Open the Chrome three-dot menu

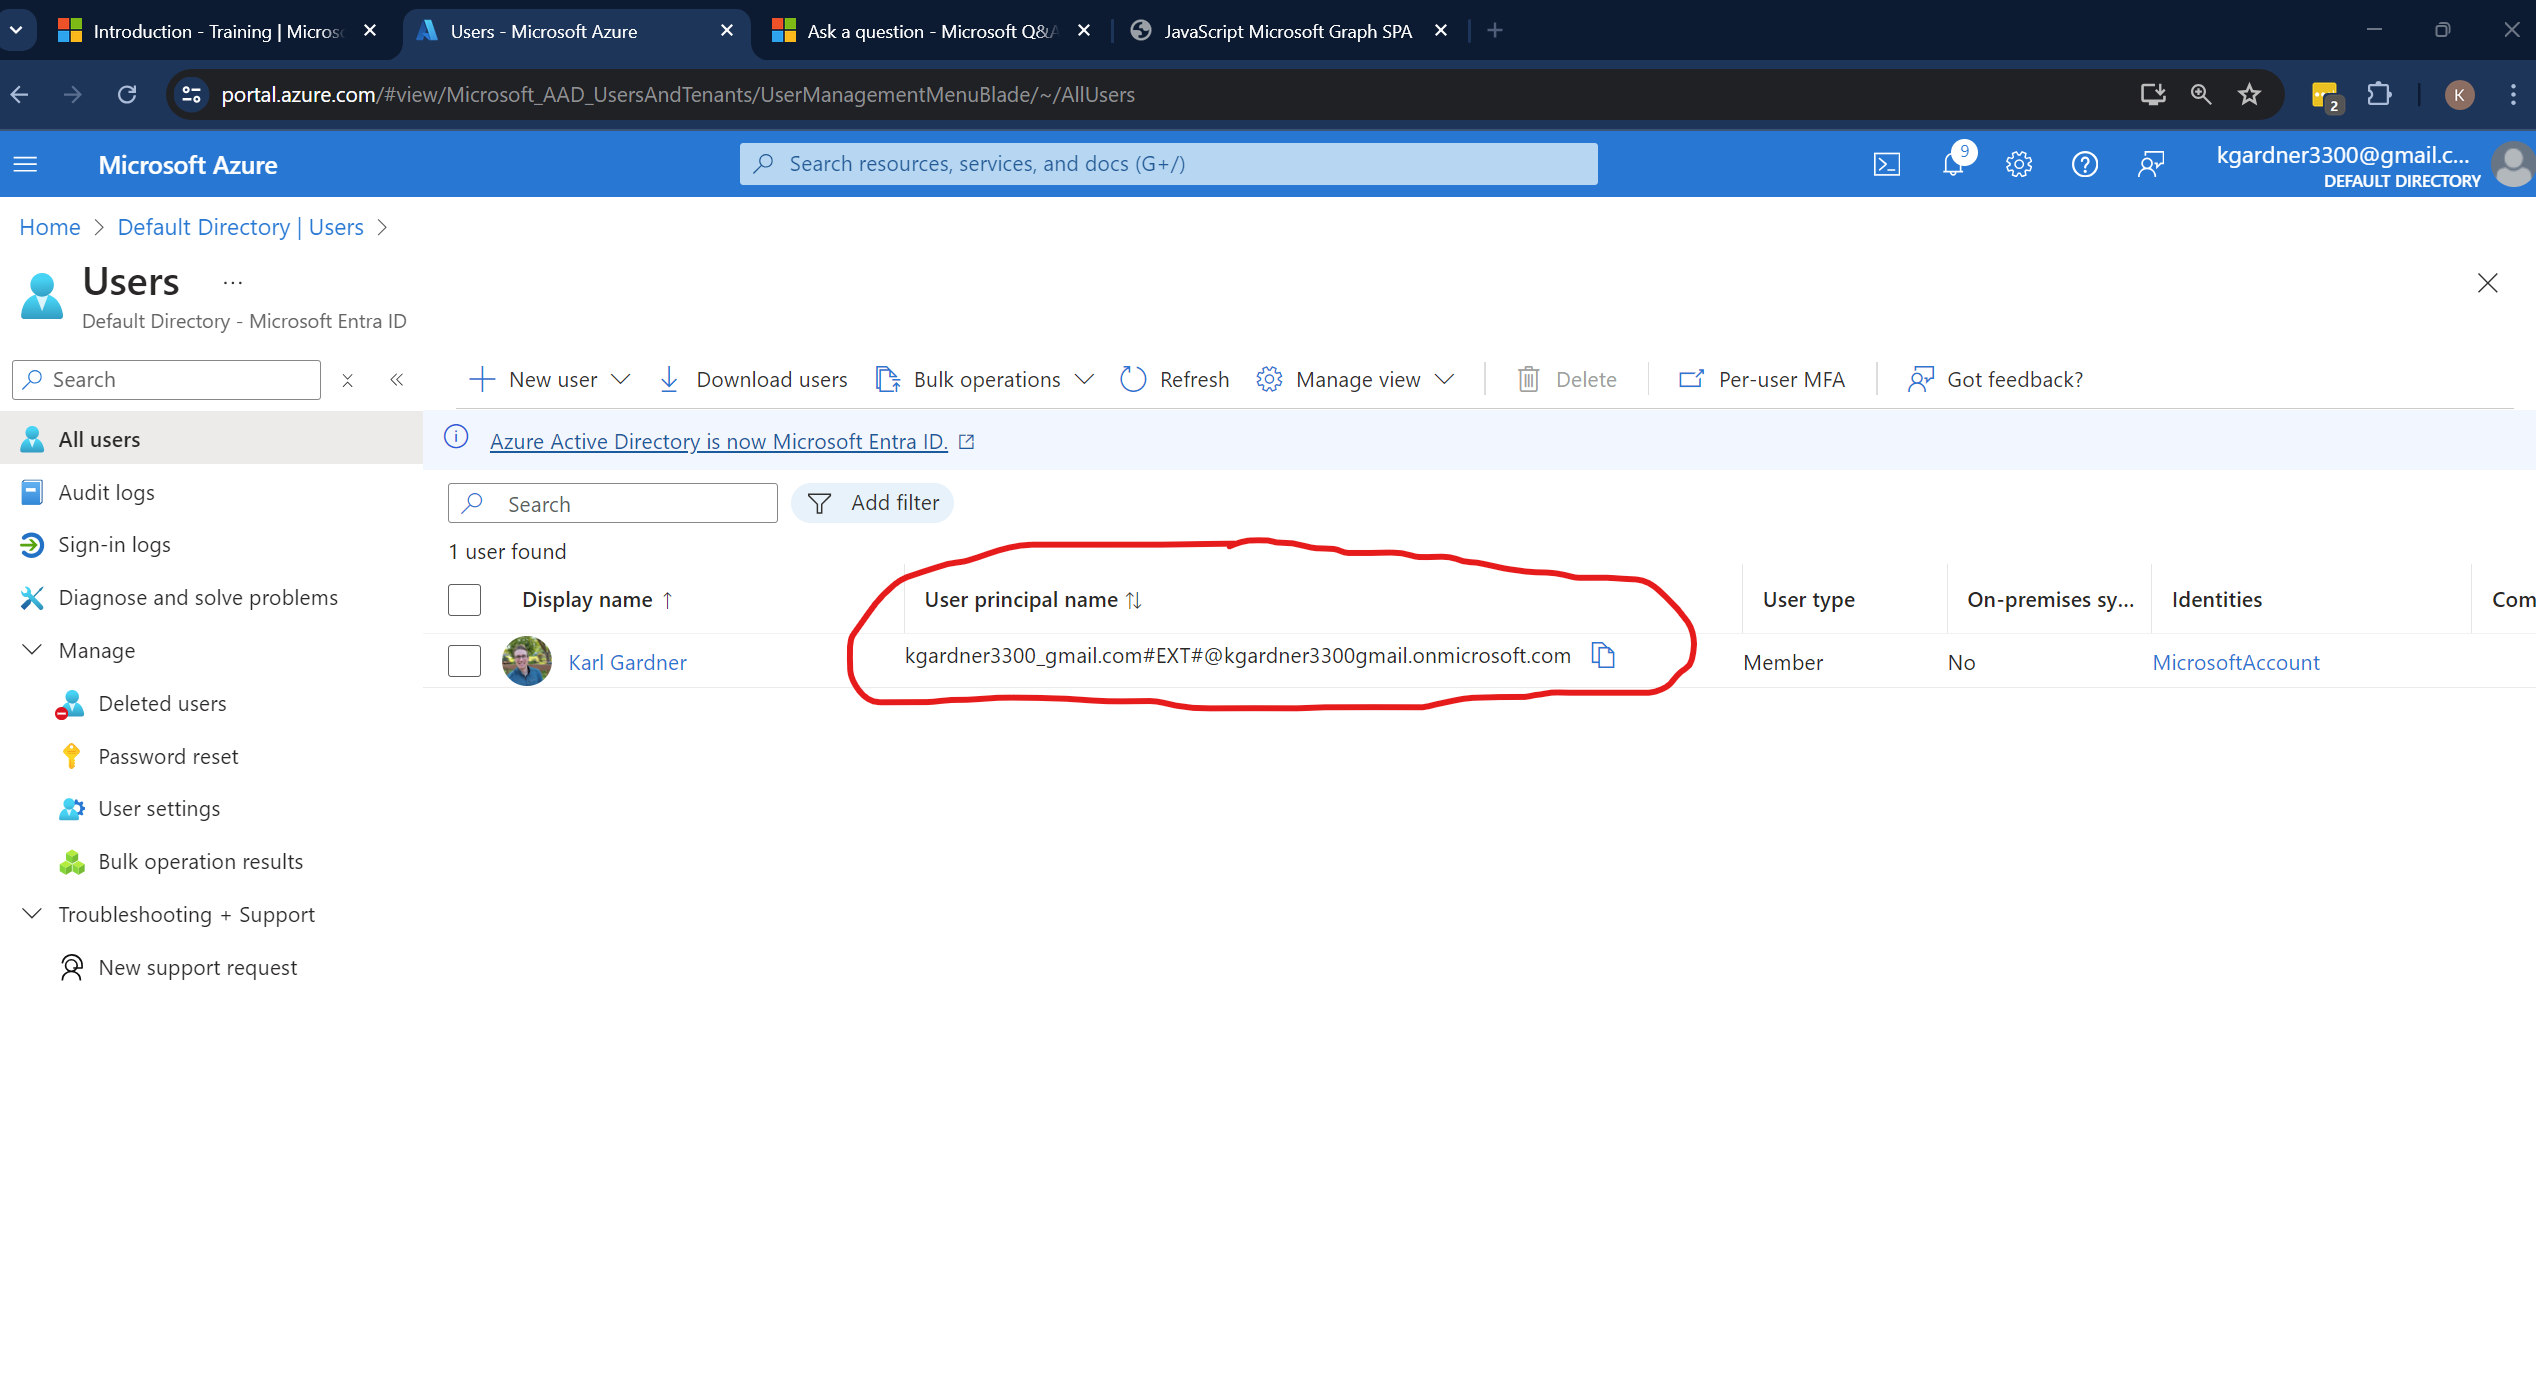pyautogui.click(x=2513, y=95)
